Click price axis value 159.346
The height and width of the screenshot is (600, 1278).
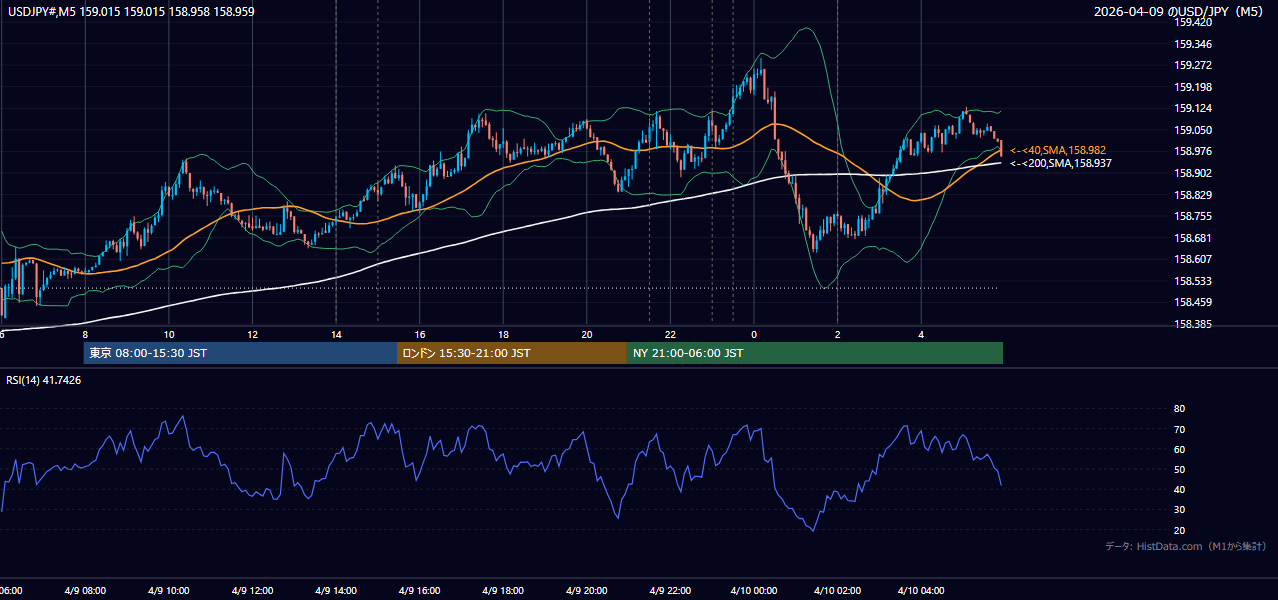(1194, 44)
